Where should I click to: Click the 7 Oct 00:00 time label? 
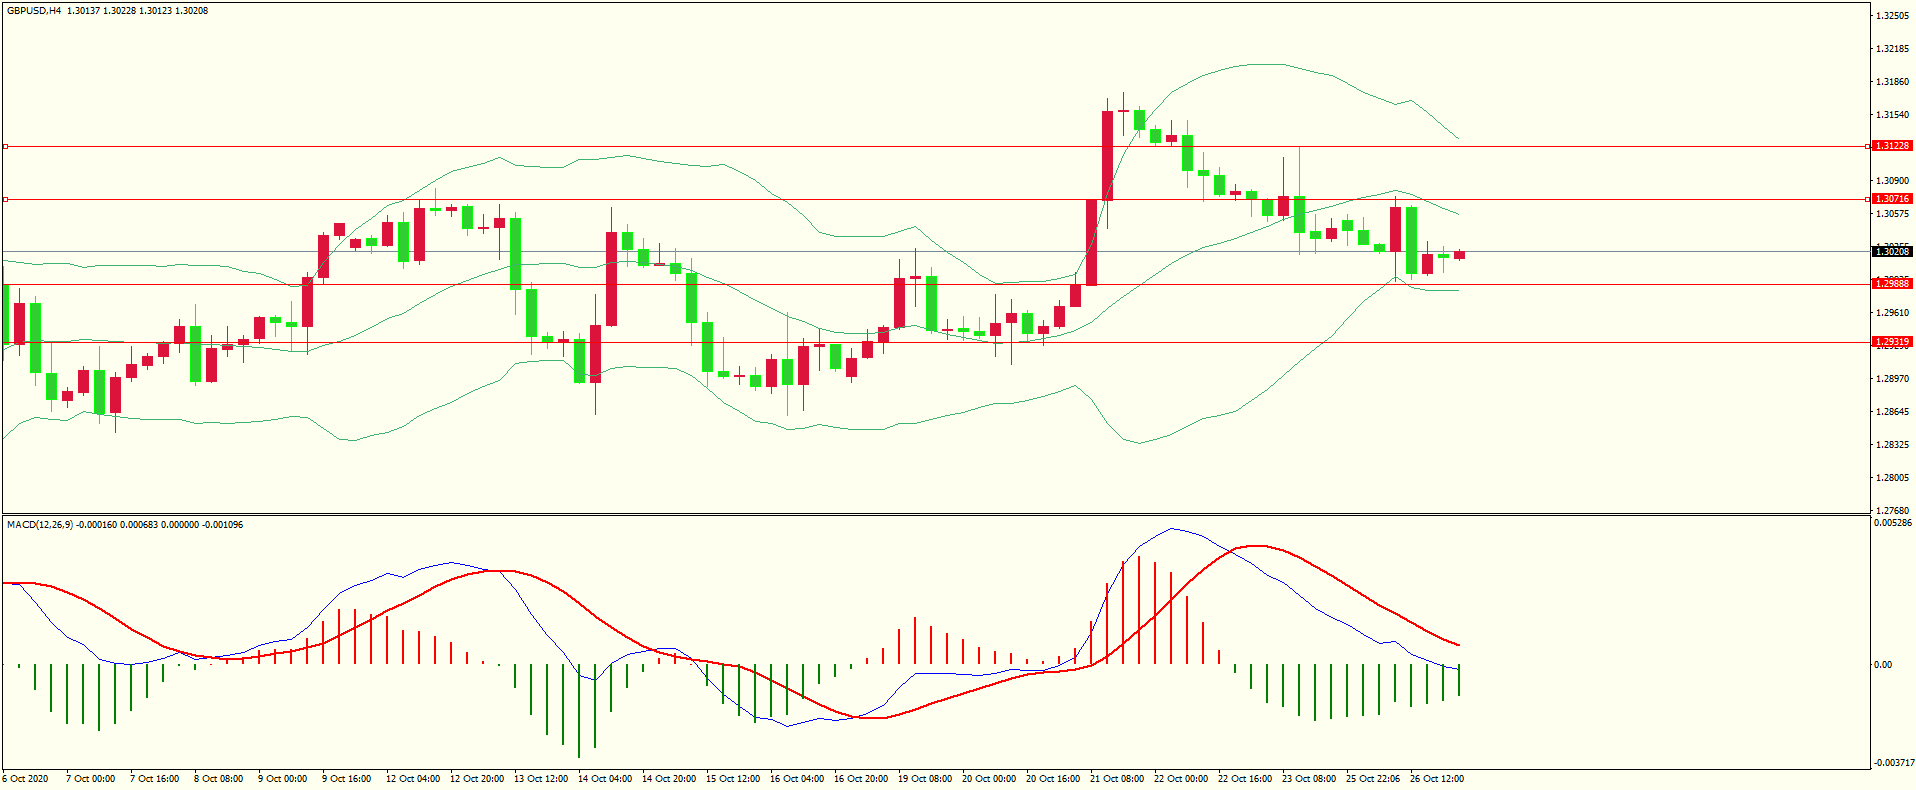91,779
